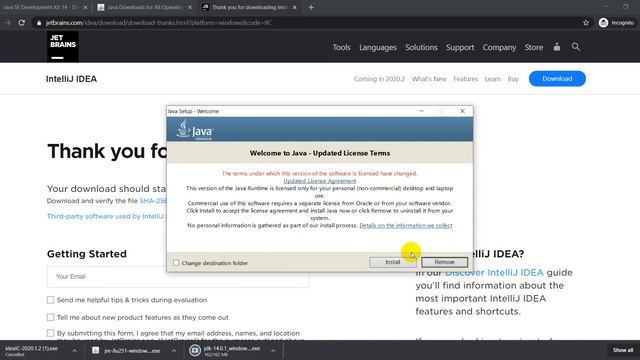The image size is (640, 360).
Task: Open the Buy link
Action: pyautogui.click(x=513, y=79)
